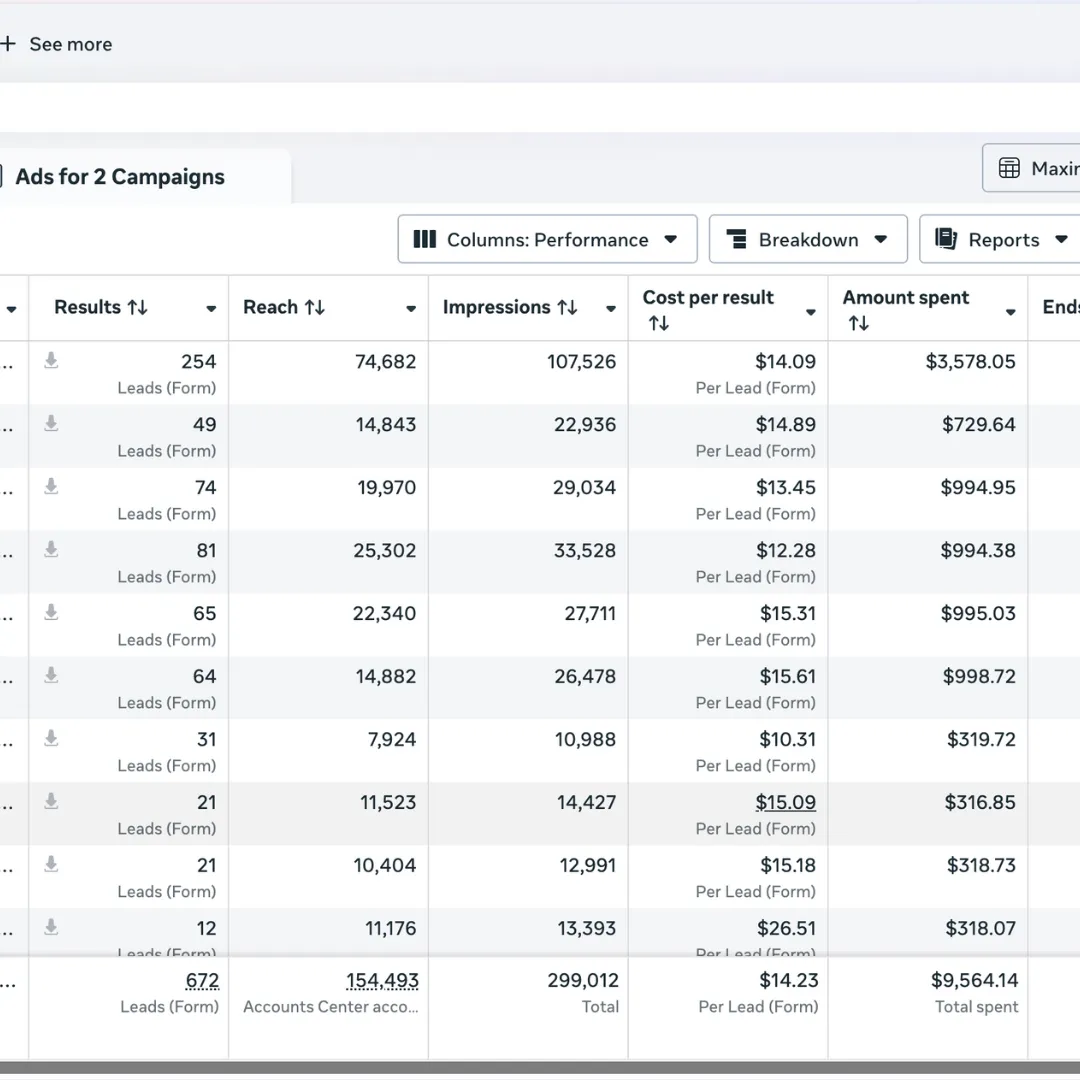The image size is (1080, 1080).
Task: Click the underlined $15.09 cost value
Action: [785, 802]
